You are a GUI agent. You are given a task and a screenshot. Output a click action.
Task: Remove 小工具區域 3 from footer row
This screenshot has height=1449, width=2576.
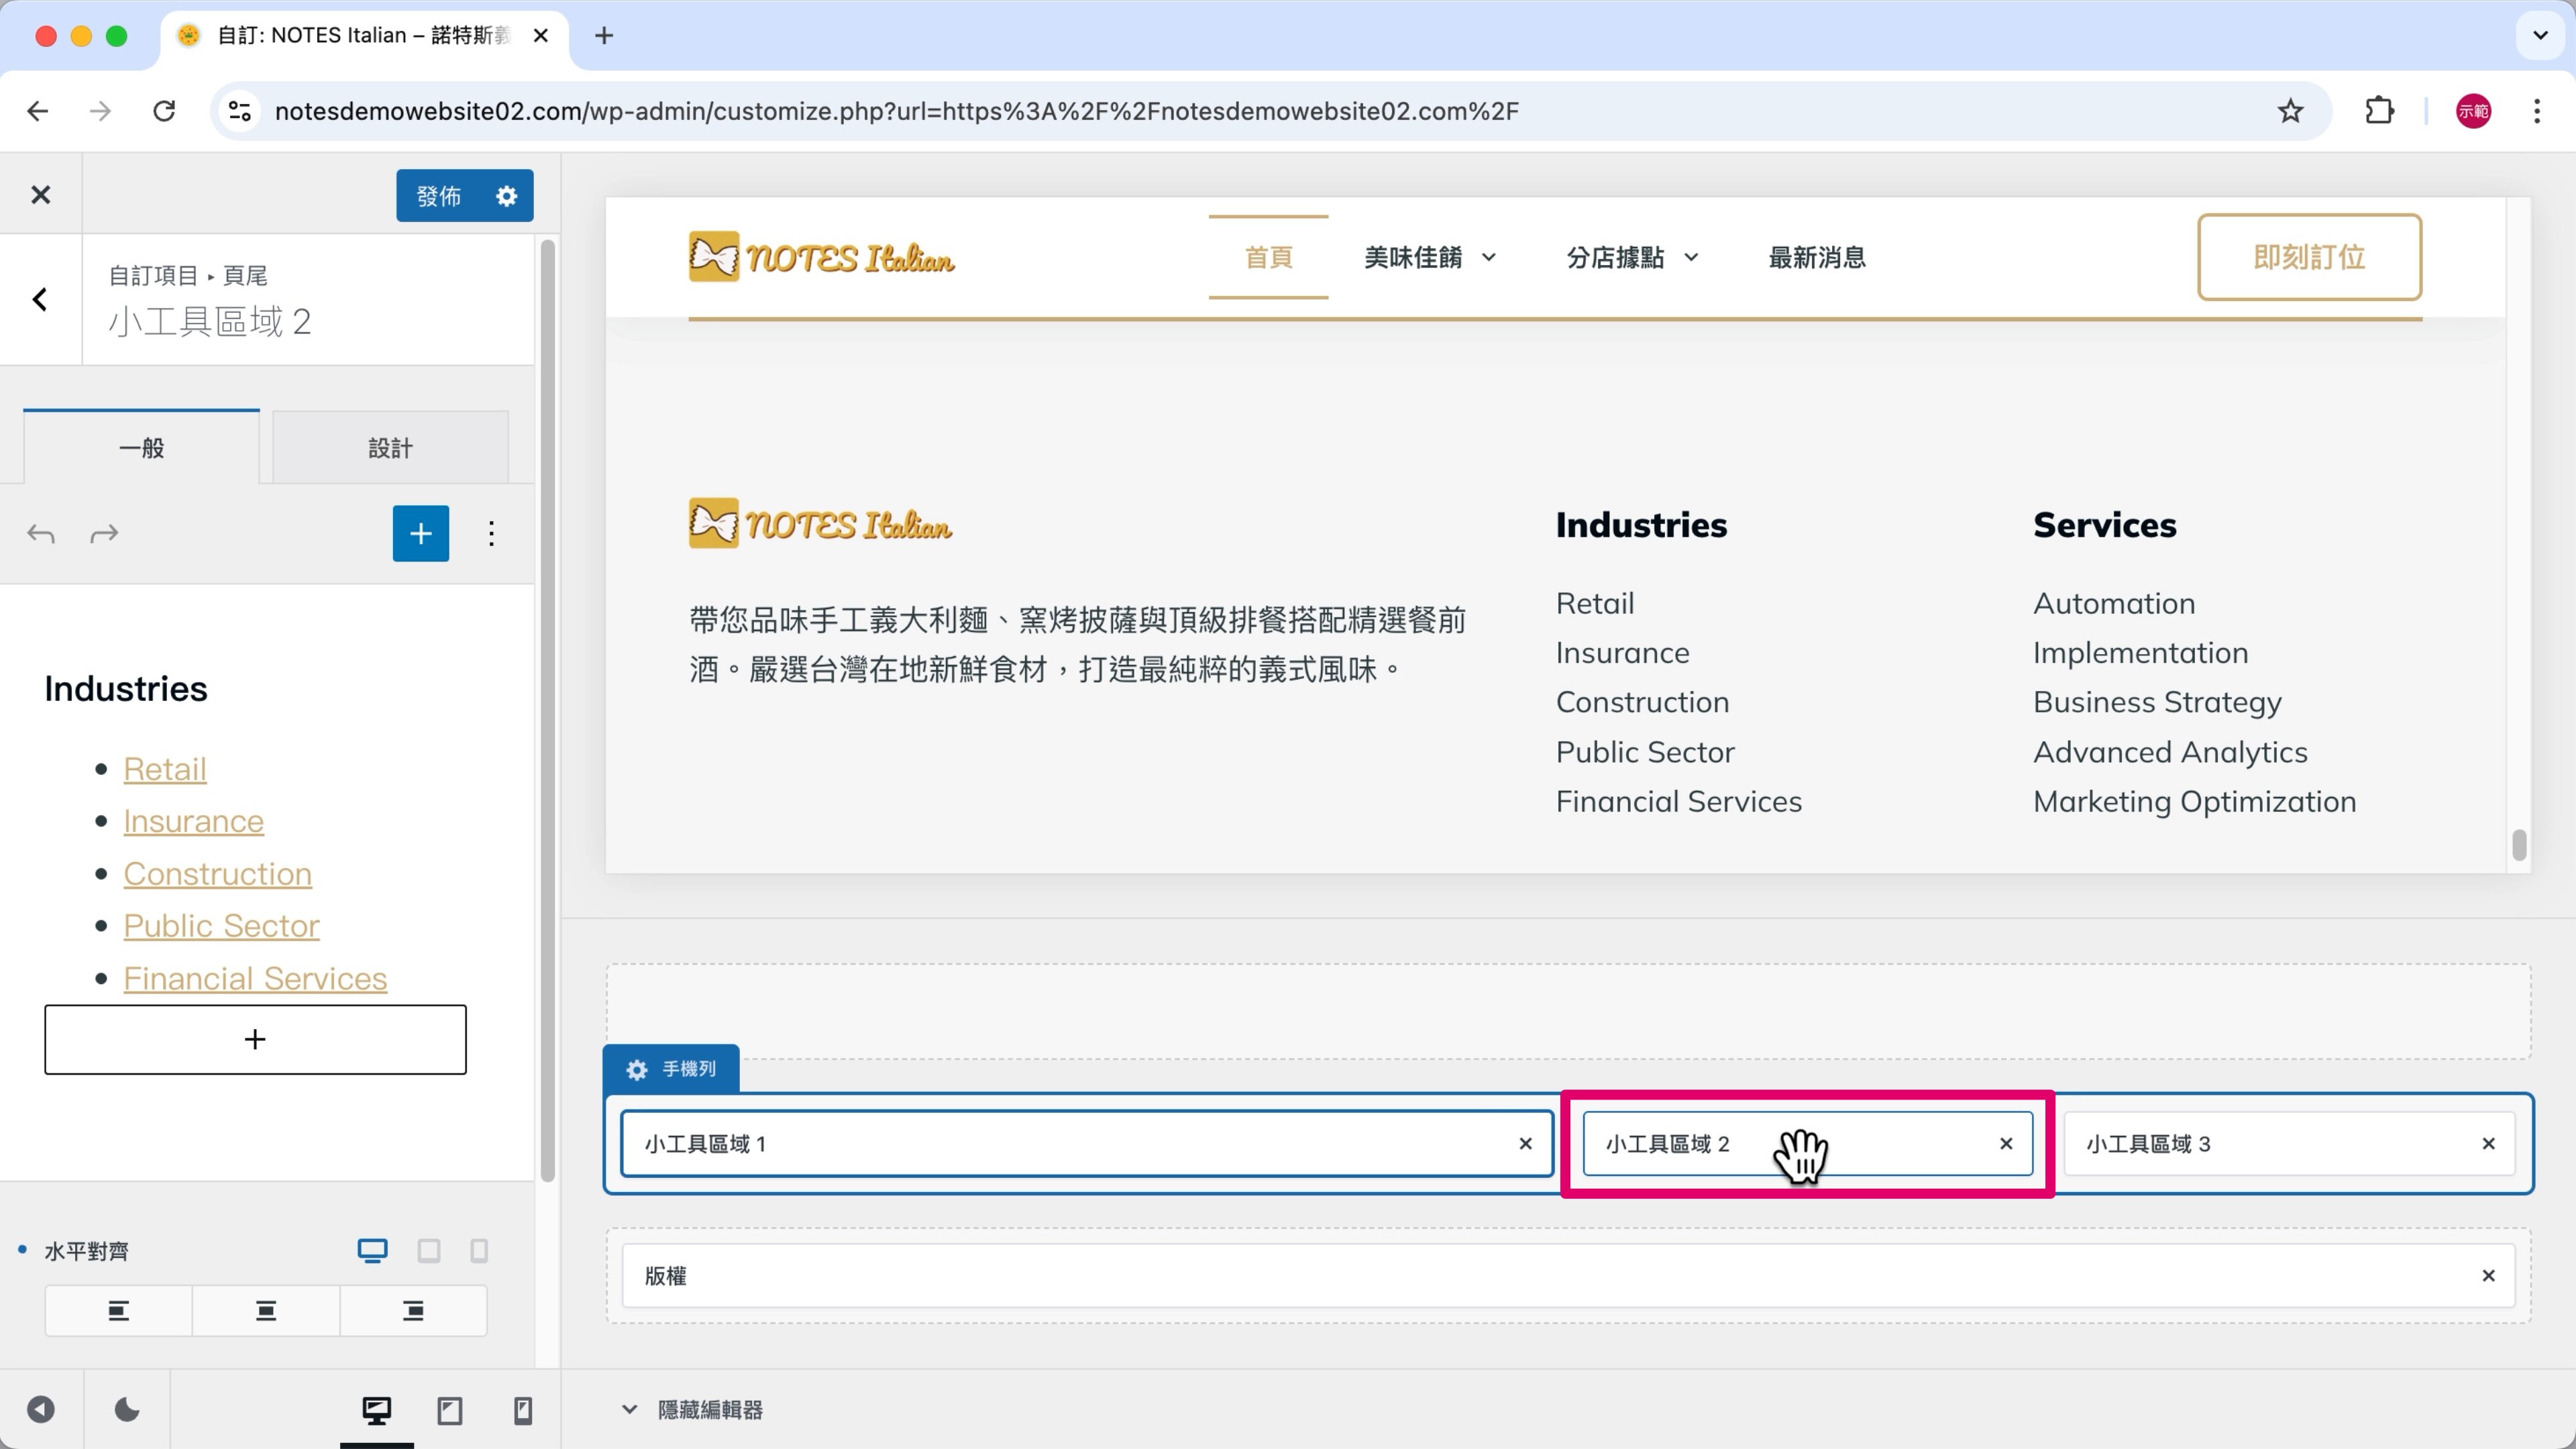tap(2488, 1143)
